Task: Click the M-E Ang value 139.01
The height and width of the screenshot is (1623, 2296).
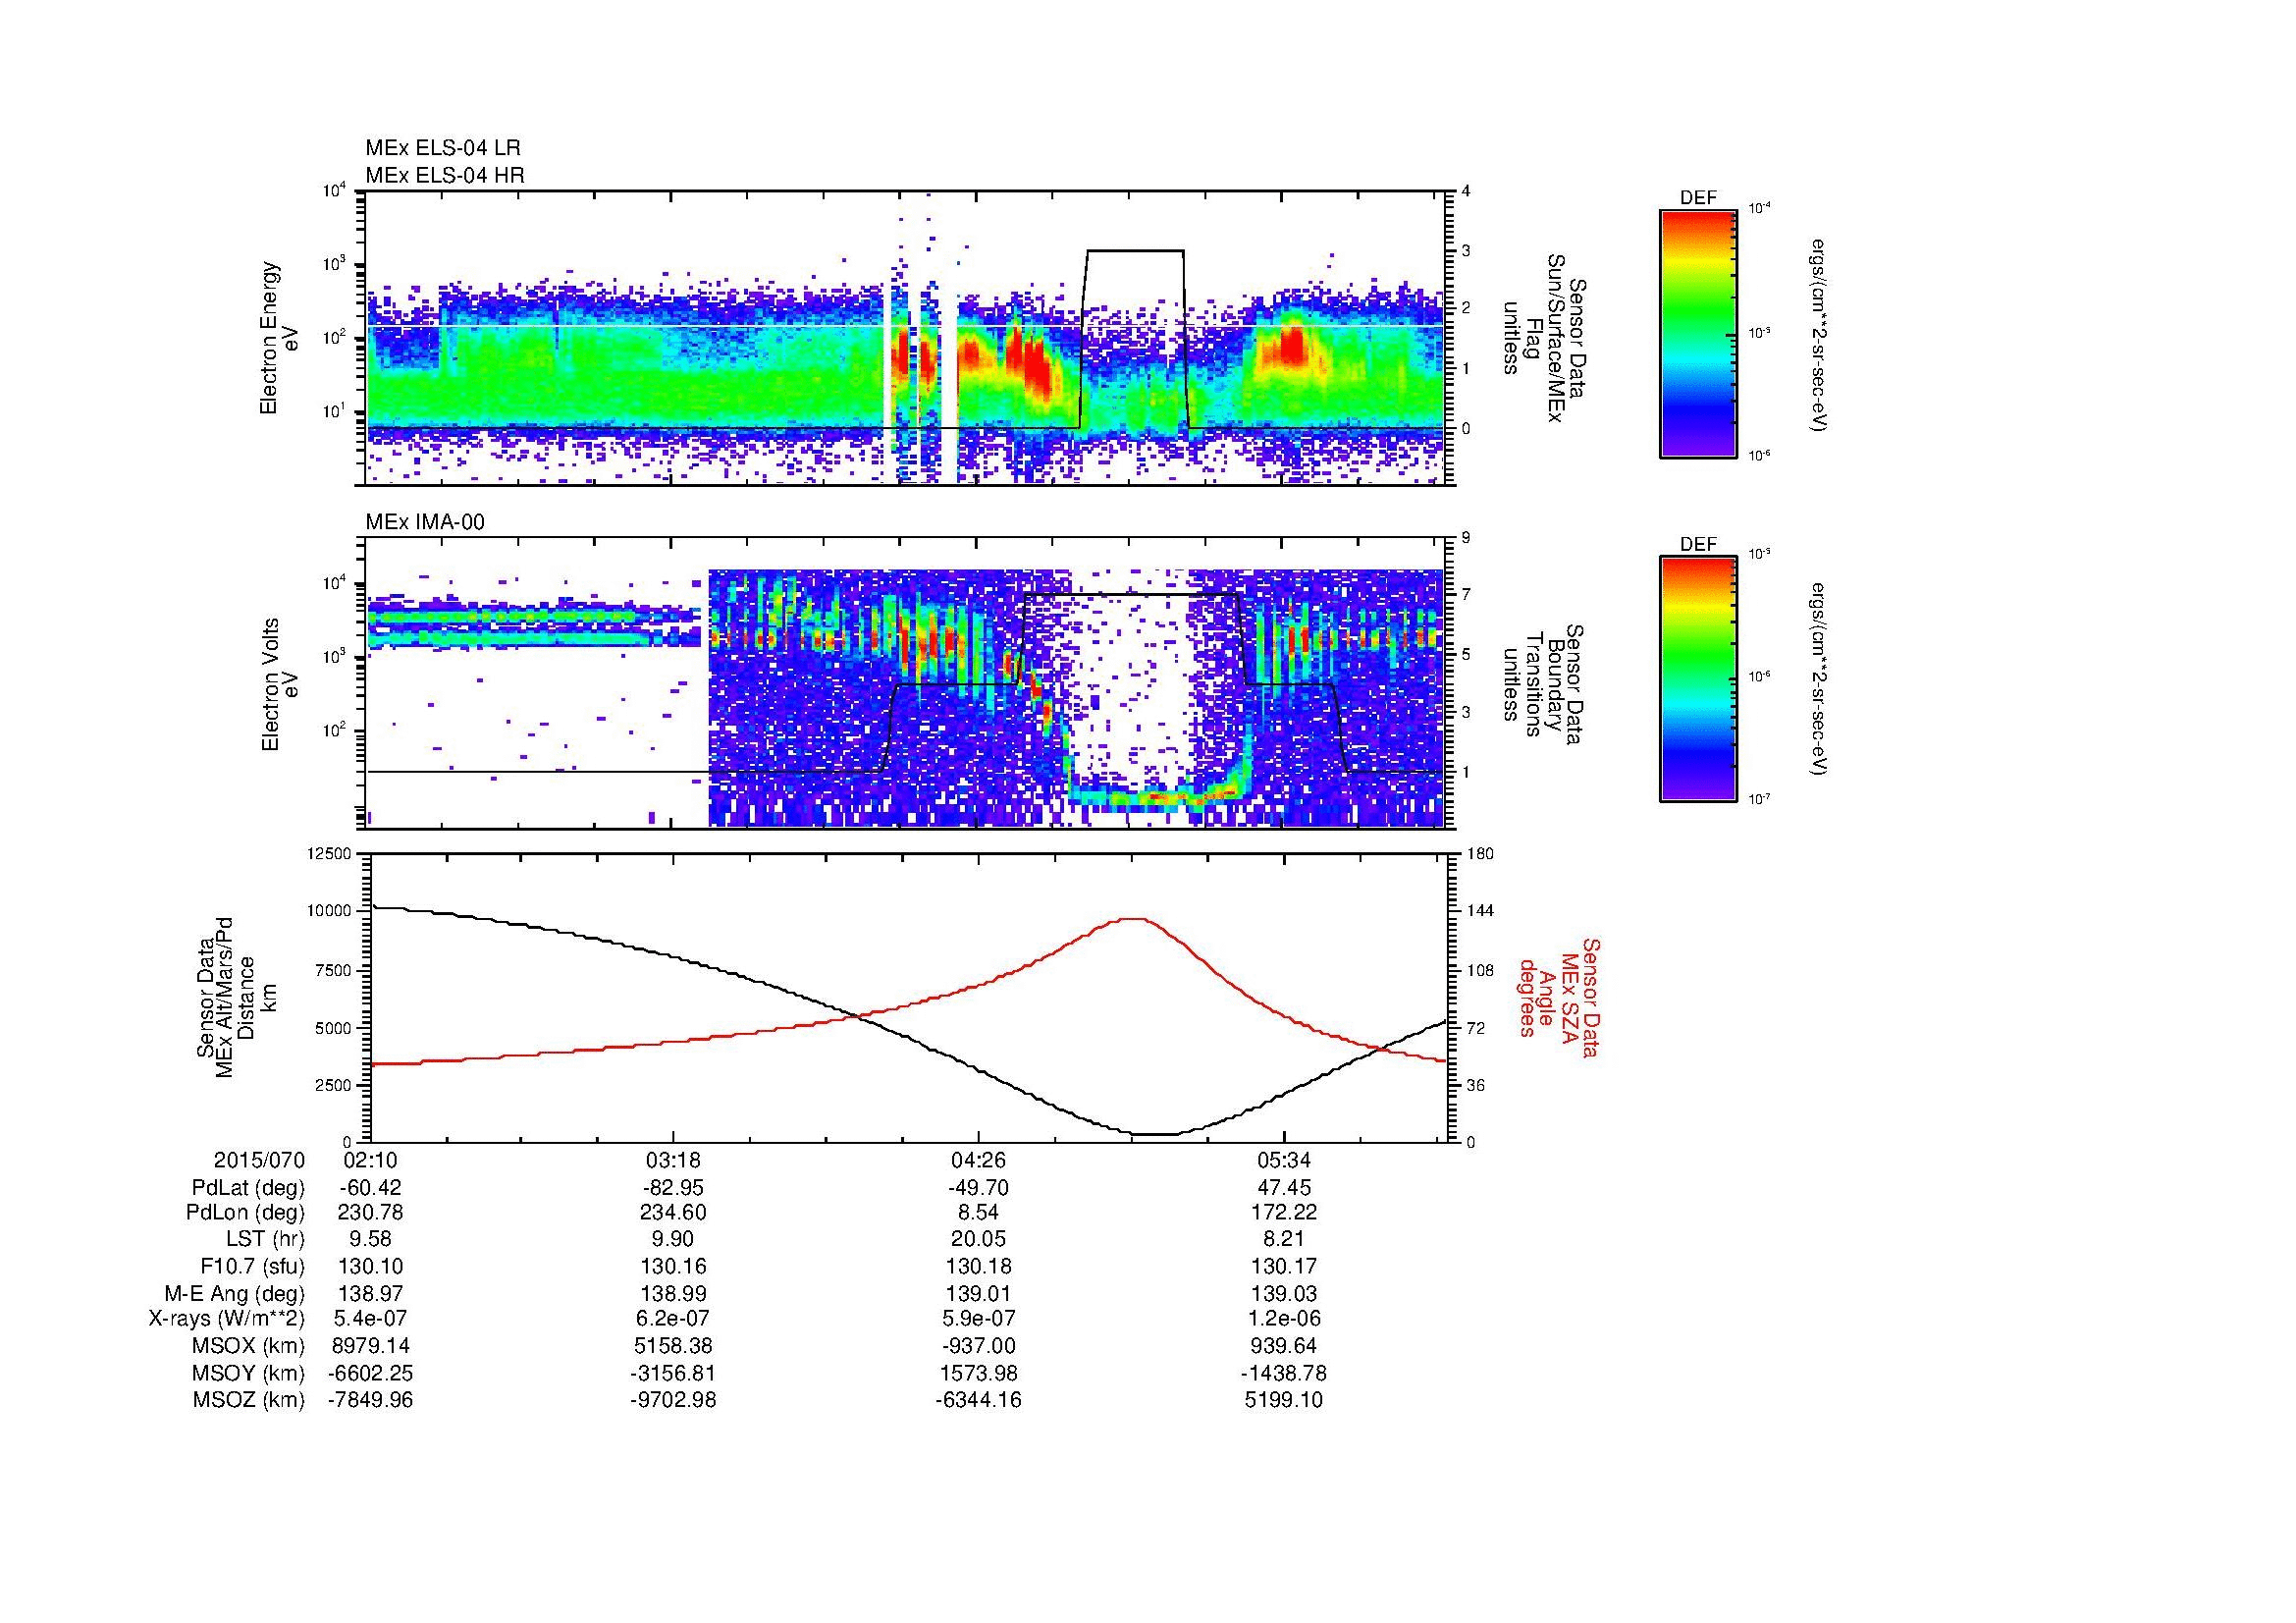Action: tap(978, 1293)
